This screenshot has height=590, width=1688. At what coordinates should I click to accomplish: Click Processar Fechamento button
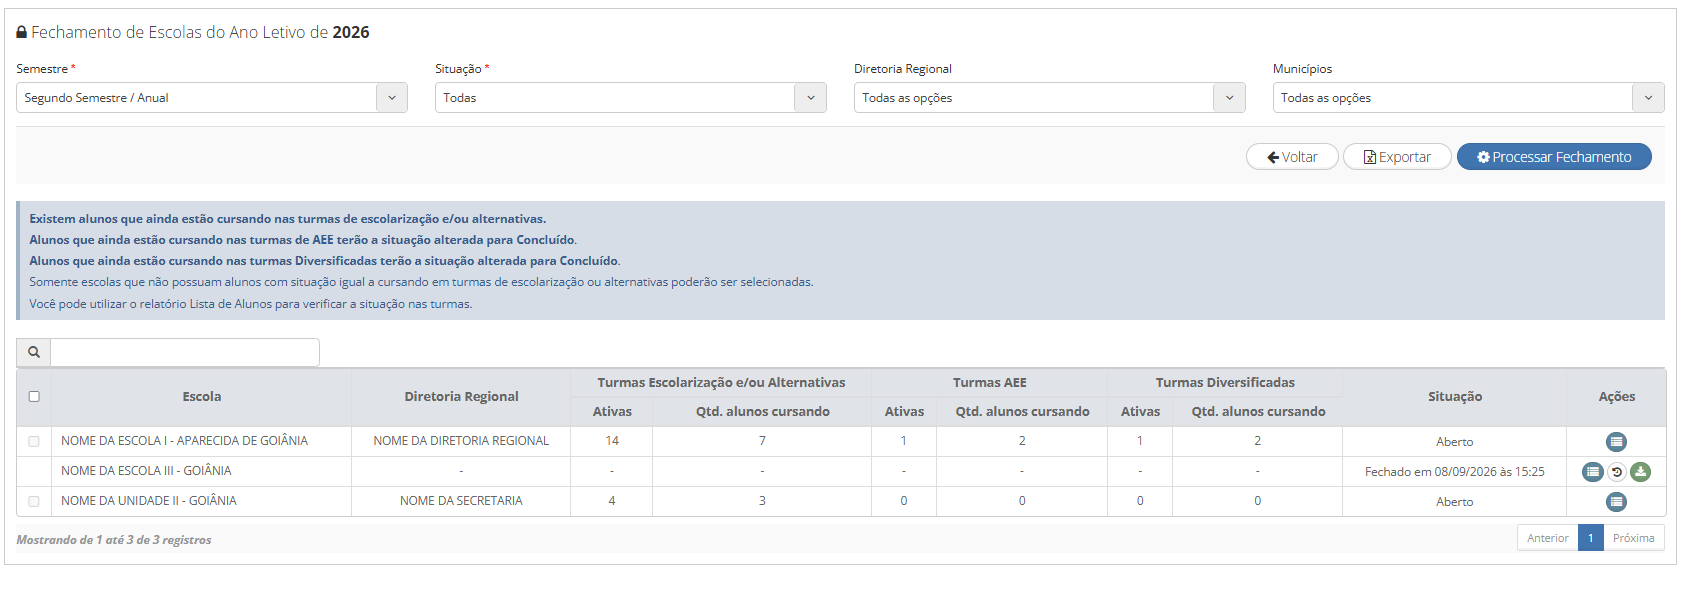1554,157
